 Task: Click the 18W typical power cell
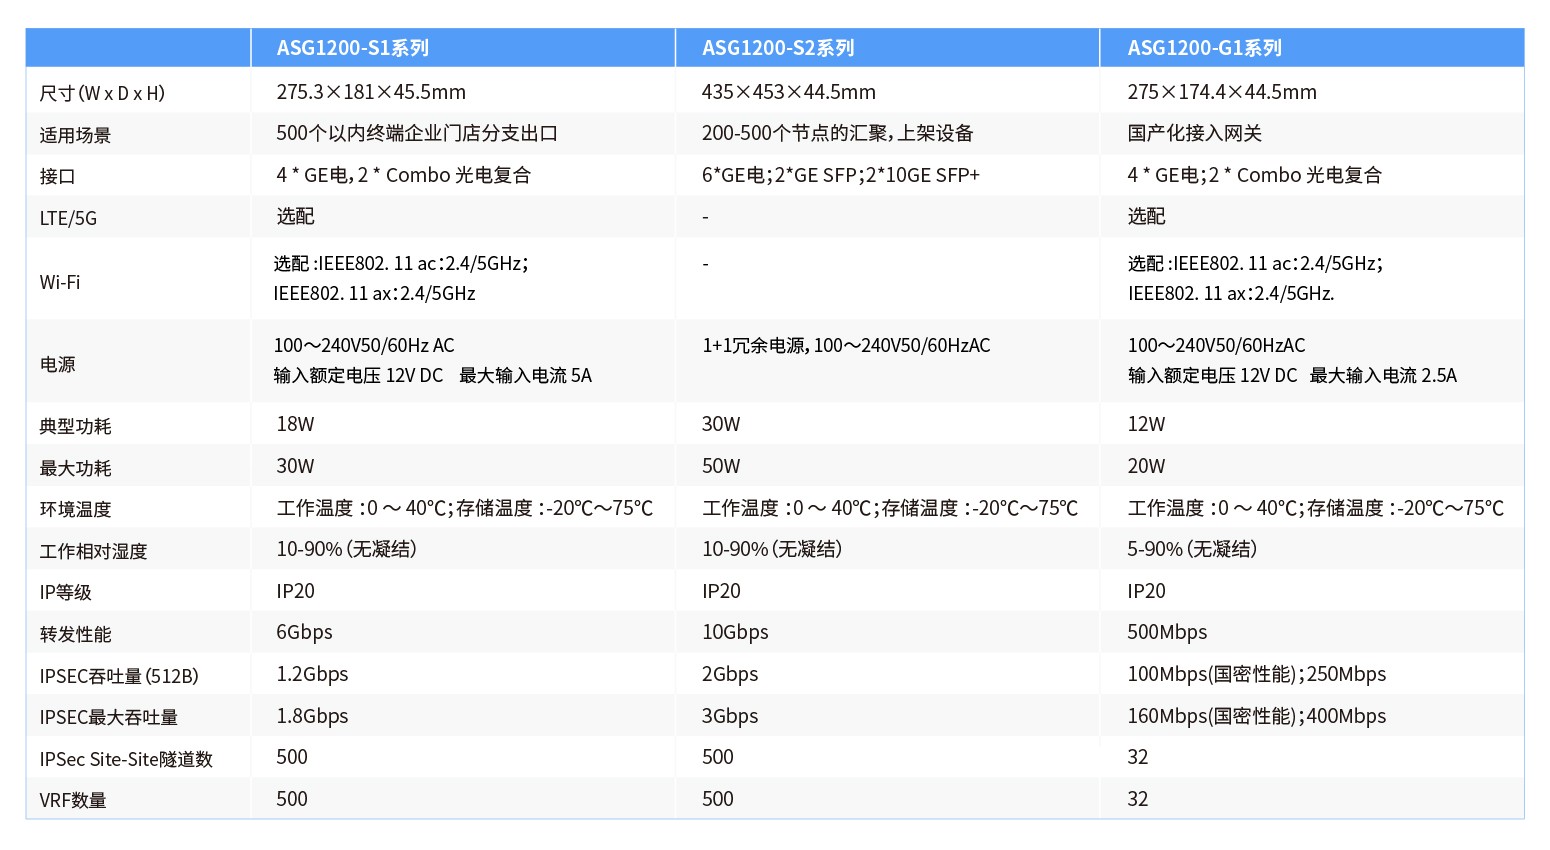[295, 424]
